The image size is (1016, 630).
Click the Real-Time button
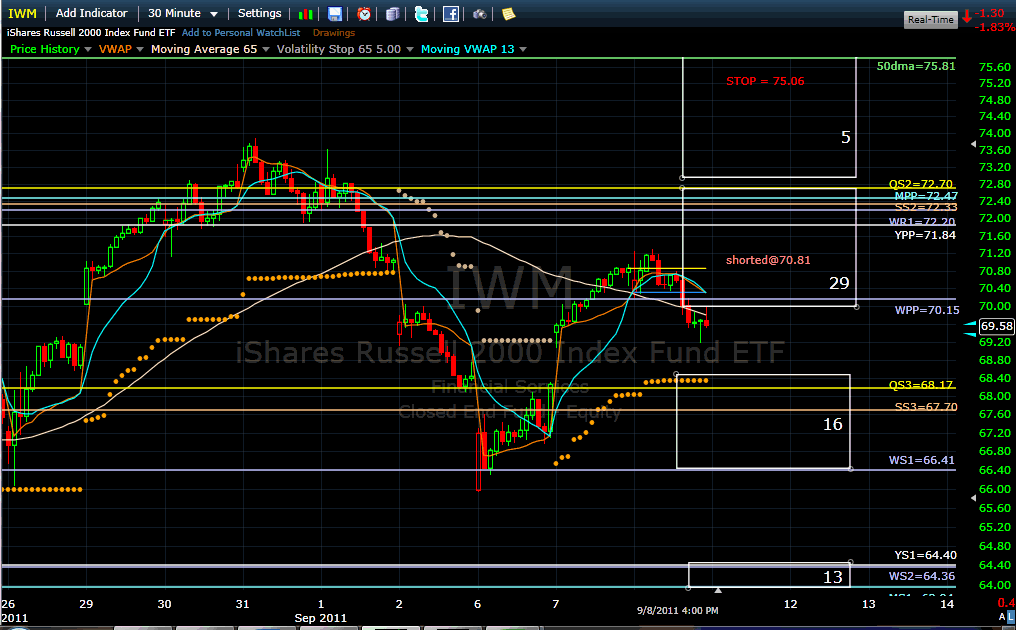(930, 19)
